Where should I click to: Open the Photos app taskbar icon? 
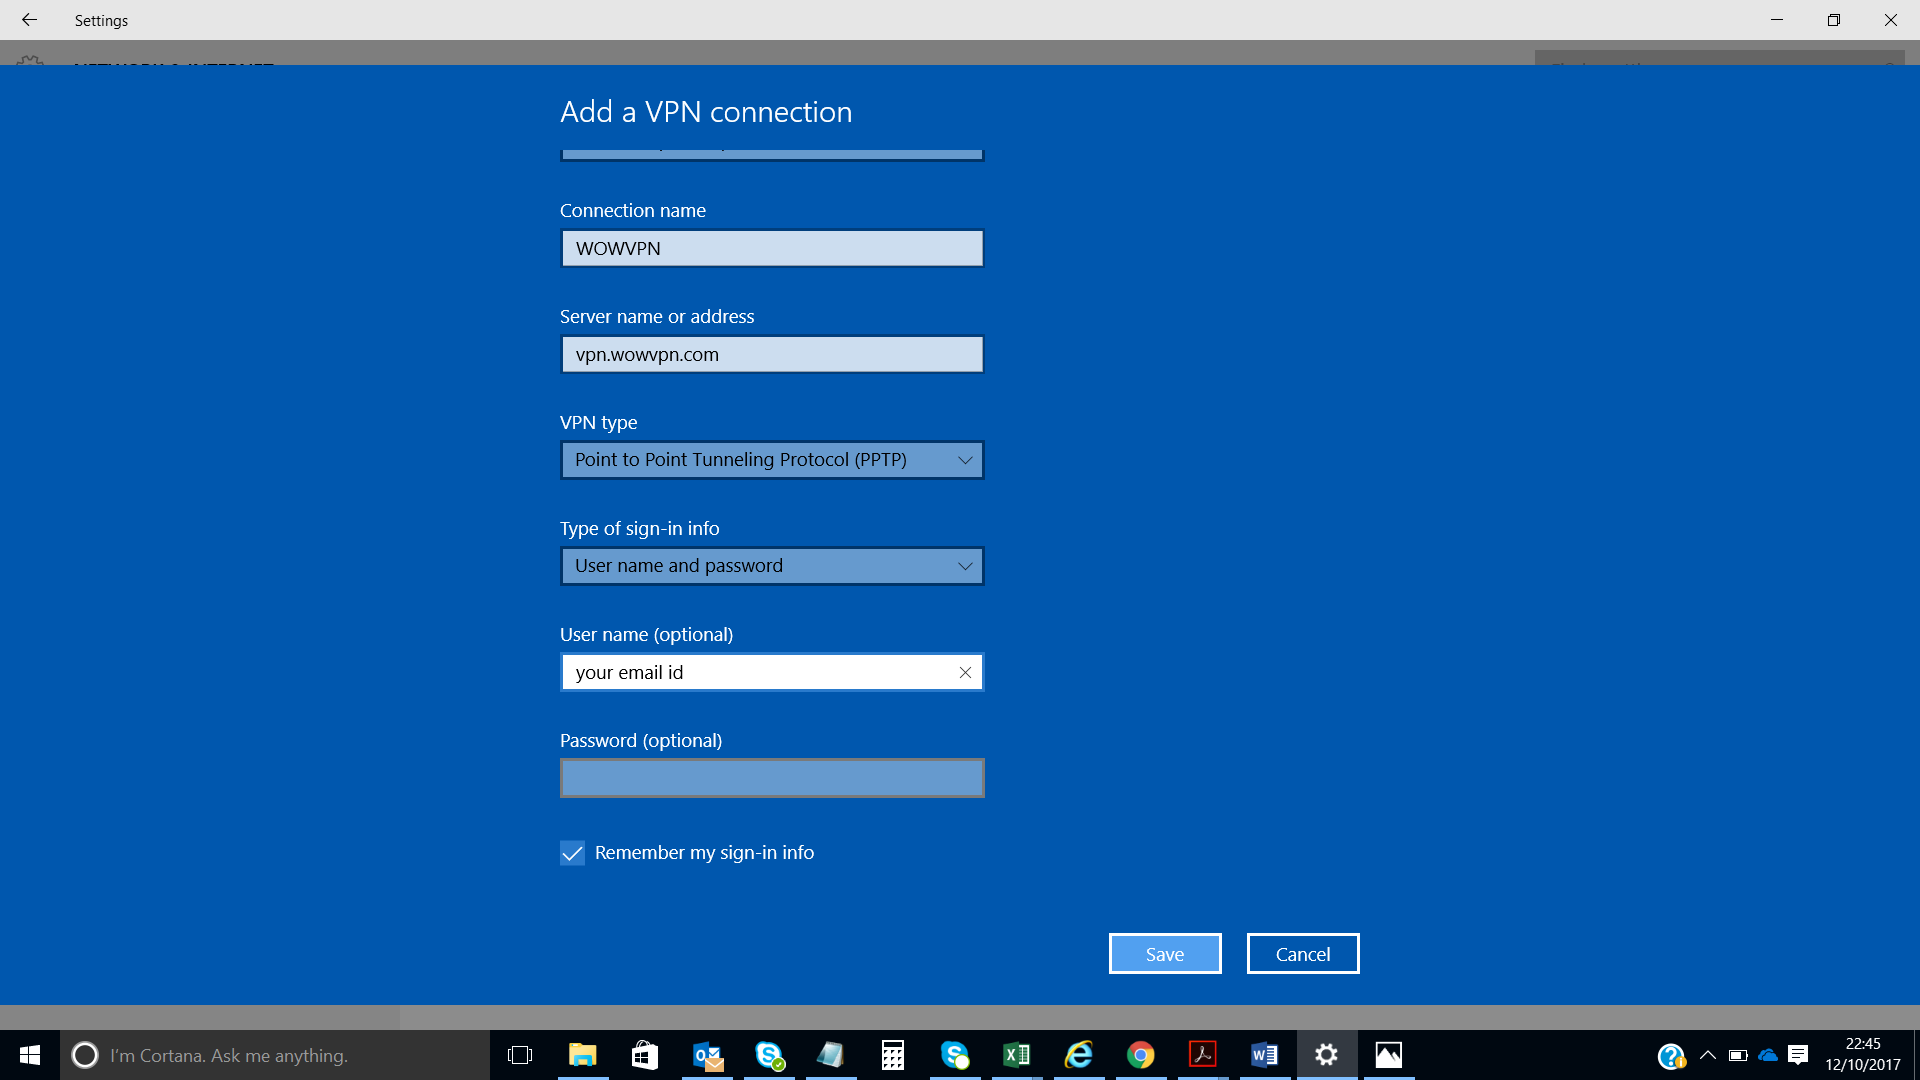(1389, 1055)
